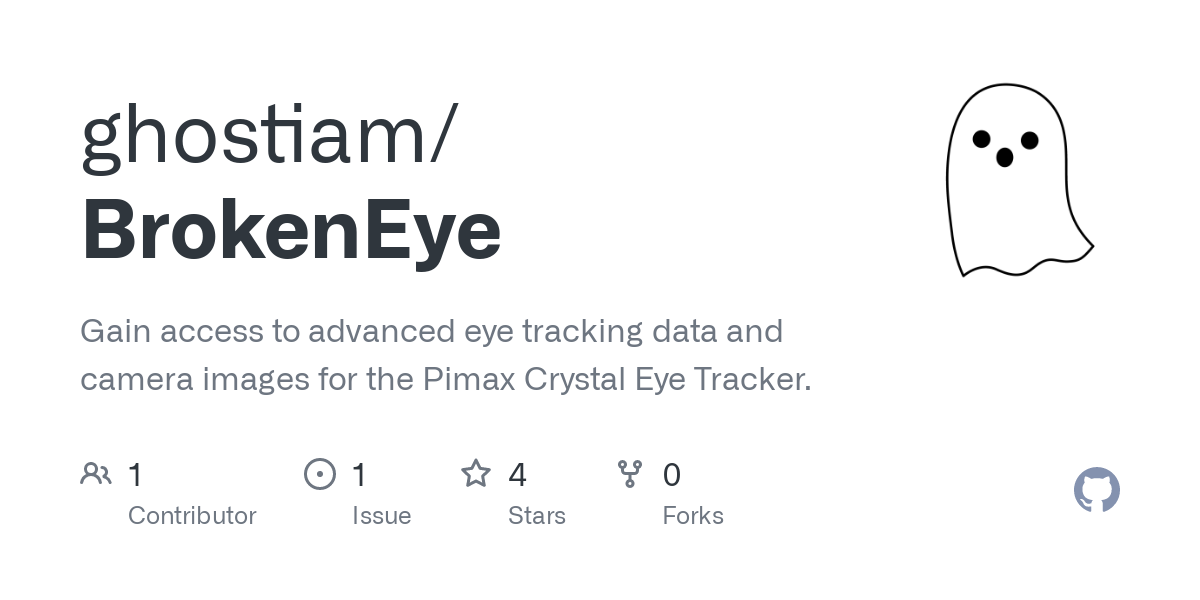Click the ghost's oval mouth
1200x600 pixels.
[x=1005, y=157]
